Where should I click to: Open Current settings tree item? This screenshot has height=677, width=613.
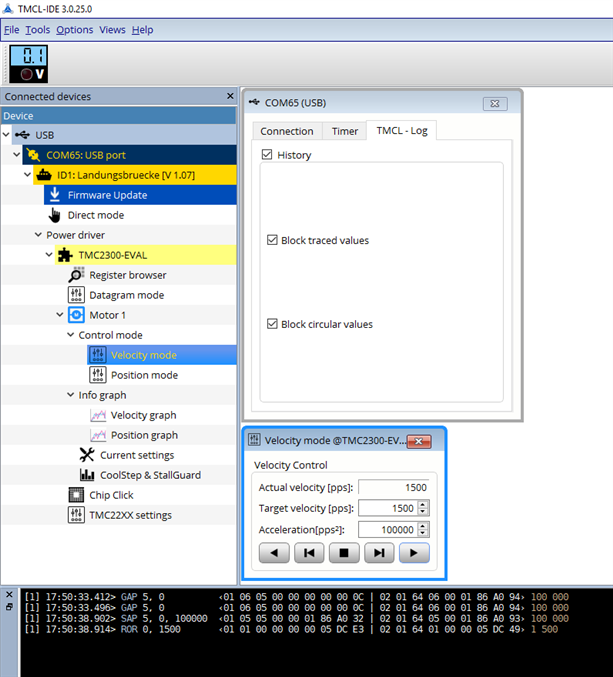pos(137,455)
